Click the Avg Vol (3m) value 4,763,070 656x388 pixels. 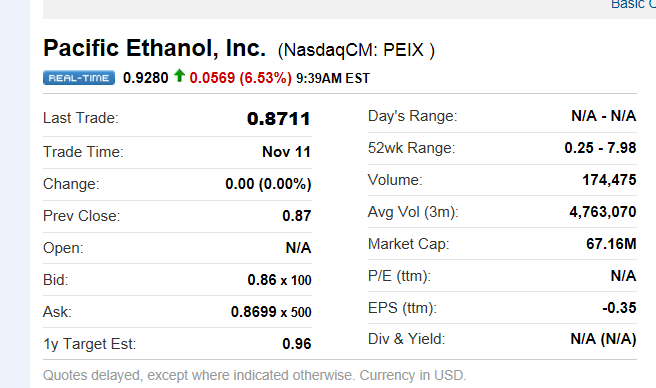coord(603,212)
